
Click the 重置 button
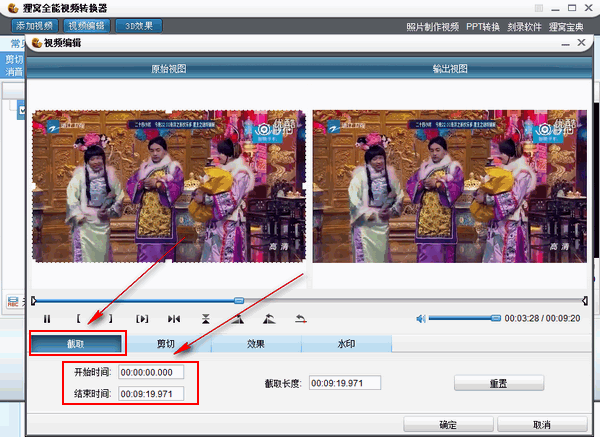tap(499, 383)
